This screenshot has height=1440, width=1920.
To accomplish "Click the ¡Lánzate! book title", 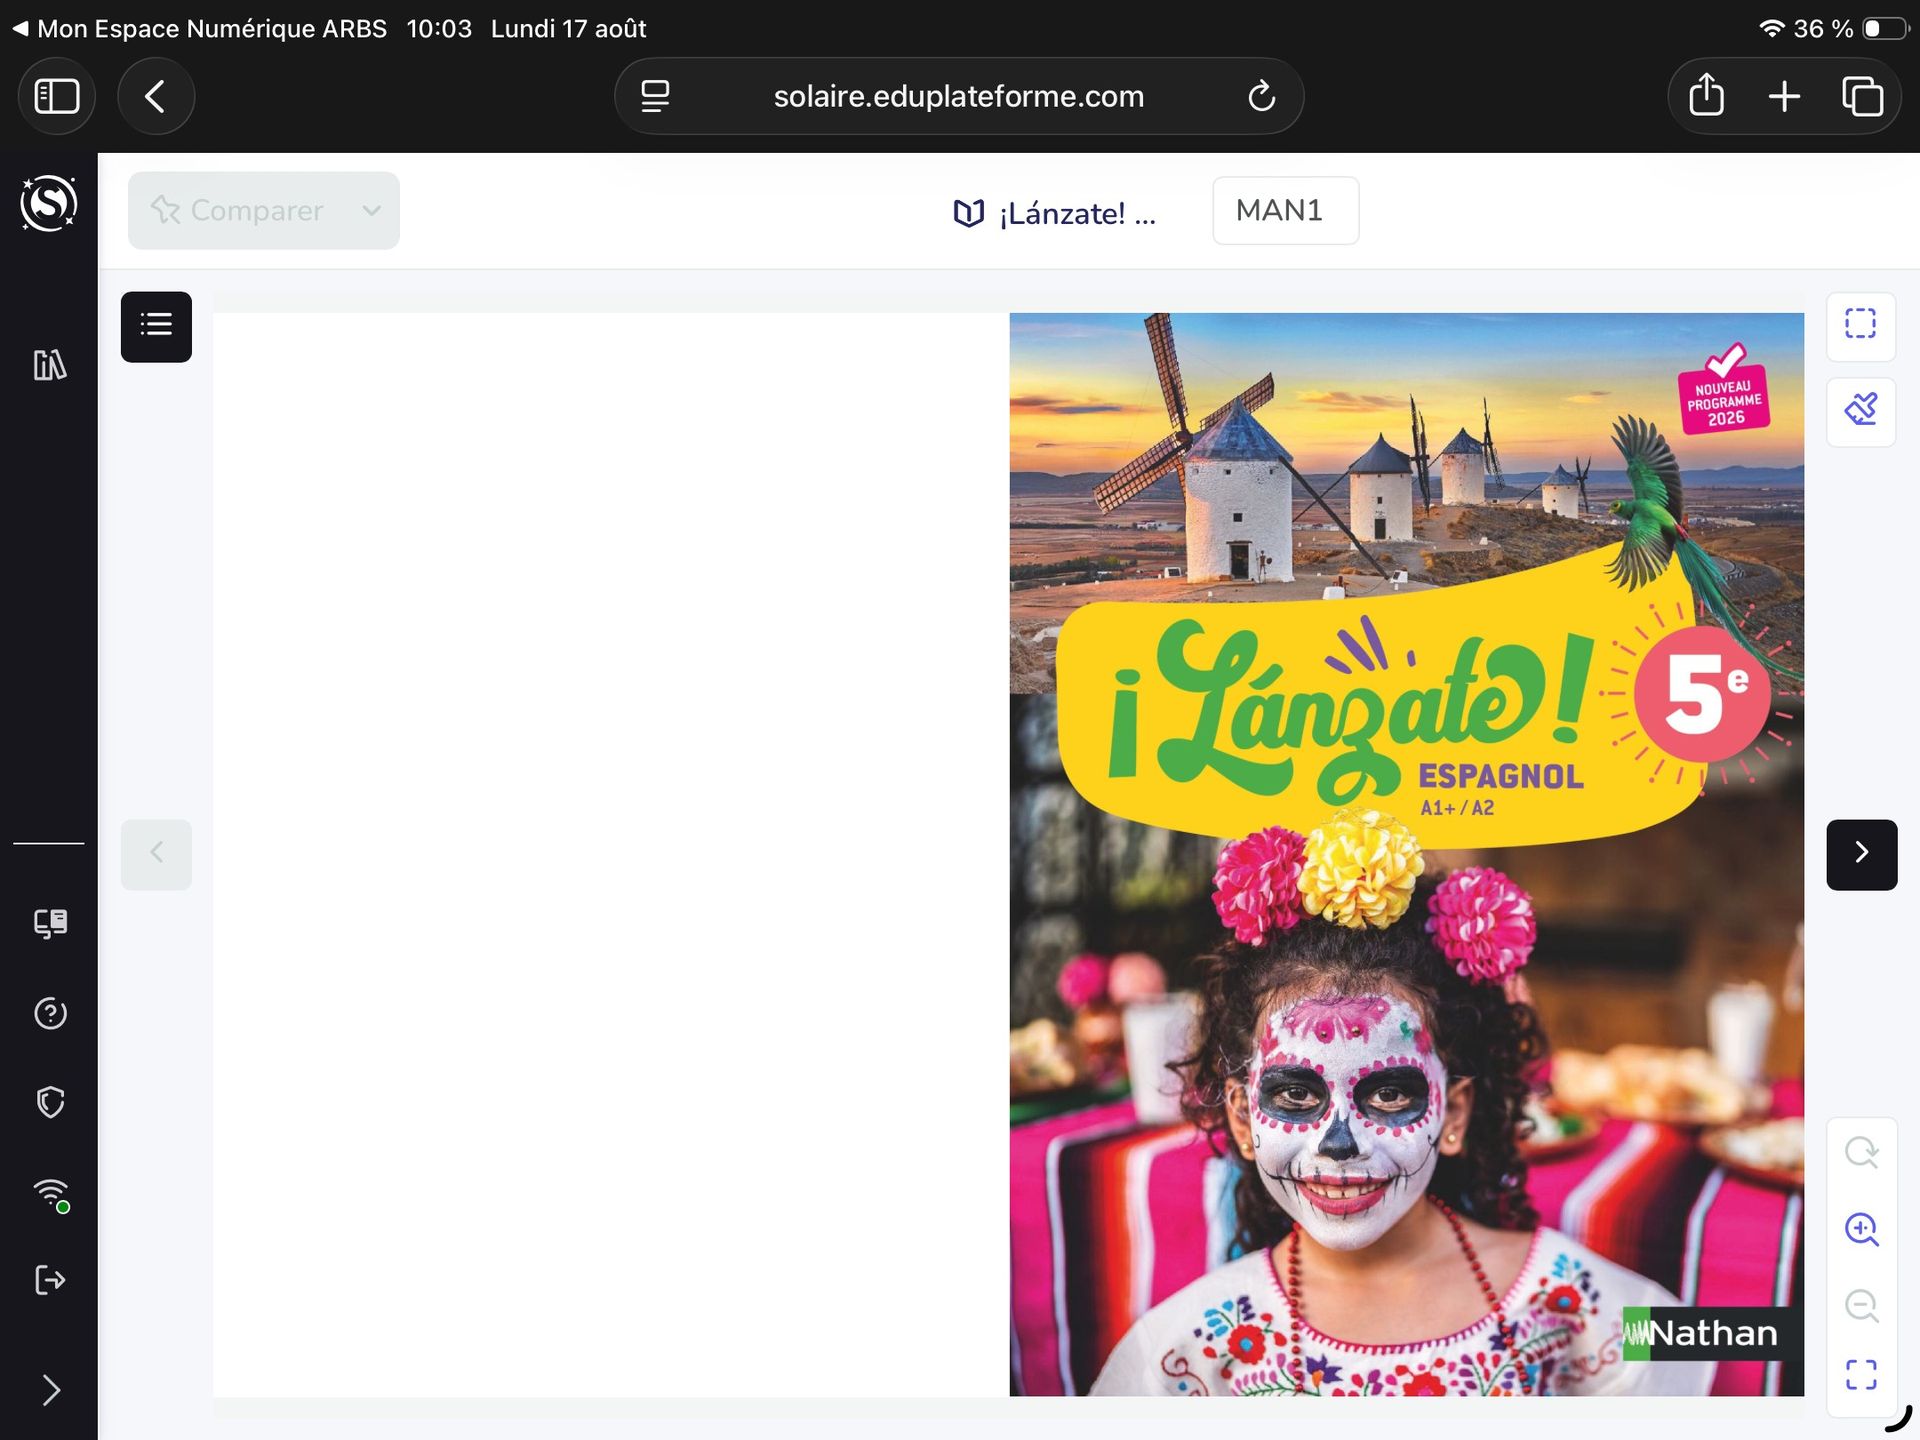I will pos(1055,212).
